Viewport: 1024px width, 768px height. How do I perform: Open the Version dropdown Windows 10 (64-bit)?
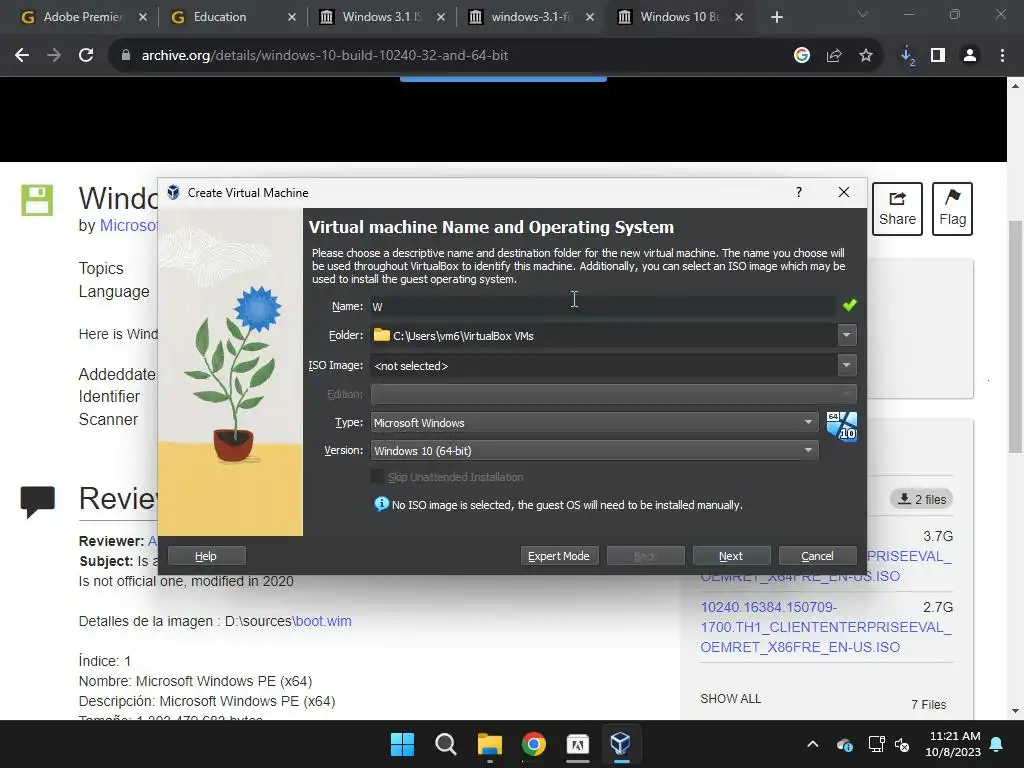coord(594,451)
